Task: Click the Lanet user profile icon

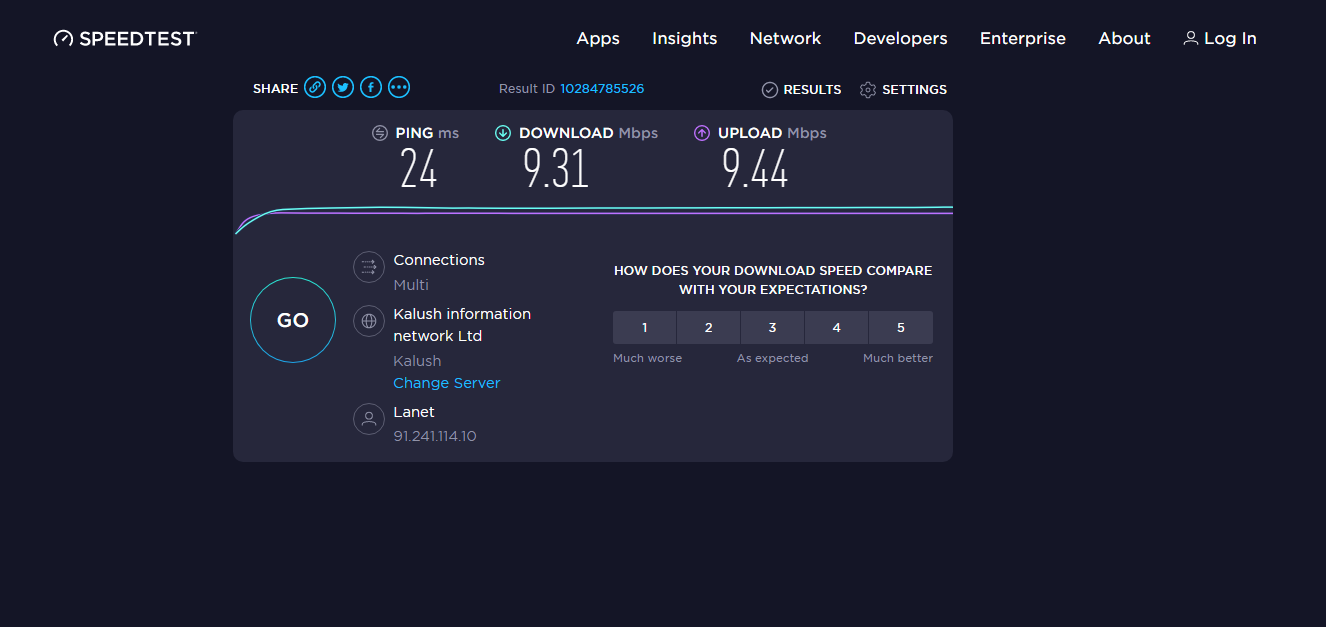Action: coord(369,419)
